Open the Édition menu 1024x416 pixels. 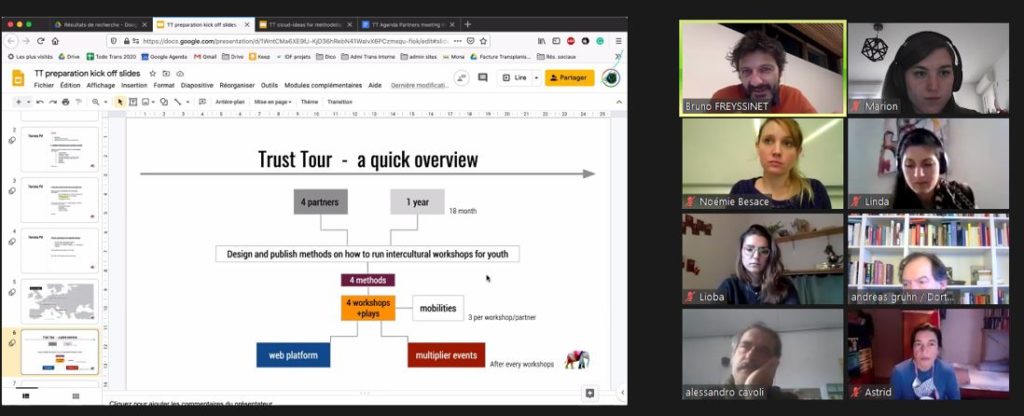[70, 86]
